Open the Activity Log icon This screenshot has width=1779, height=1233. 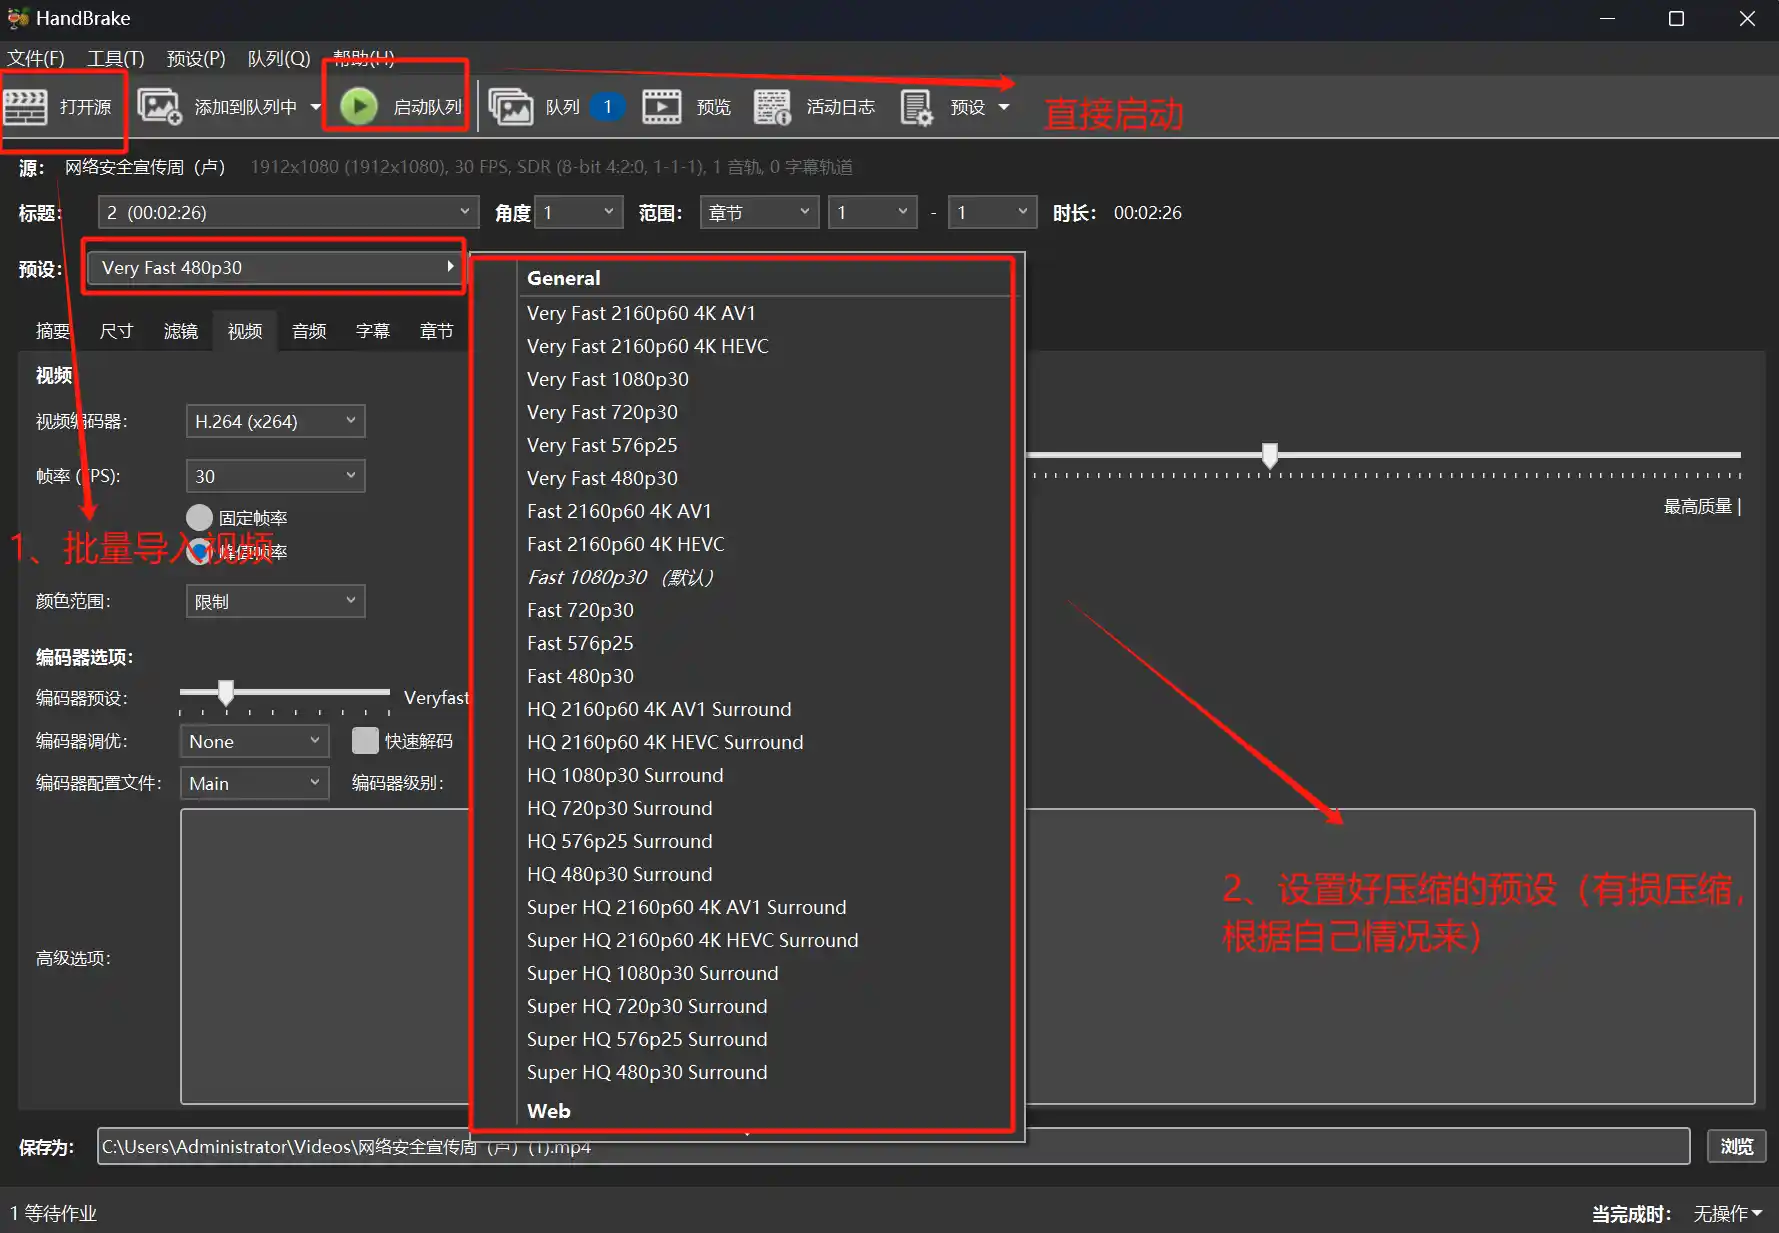[x=772, y=107]
